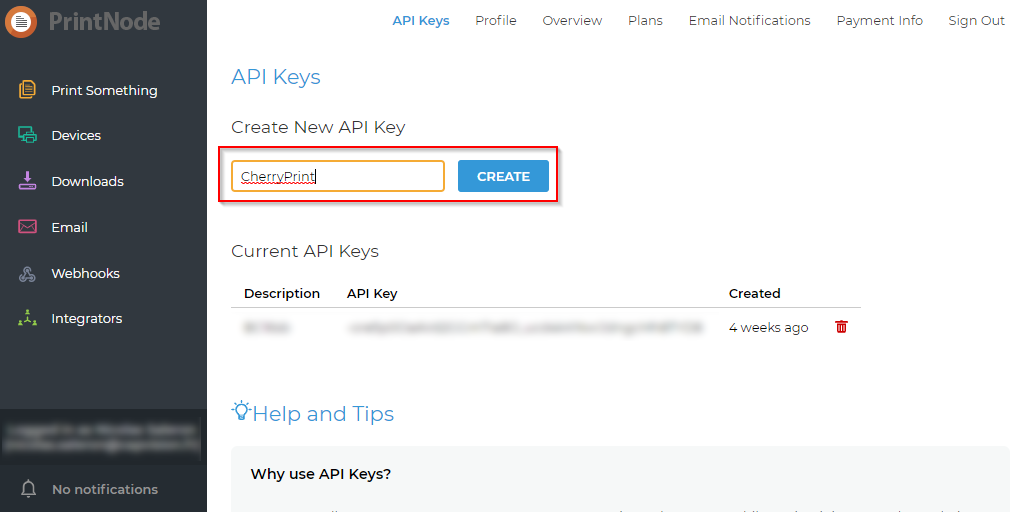This screenshot has width=1033, height=512.
Task: Switch to the Profile tab
Action: [x=496, y=20]
